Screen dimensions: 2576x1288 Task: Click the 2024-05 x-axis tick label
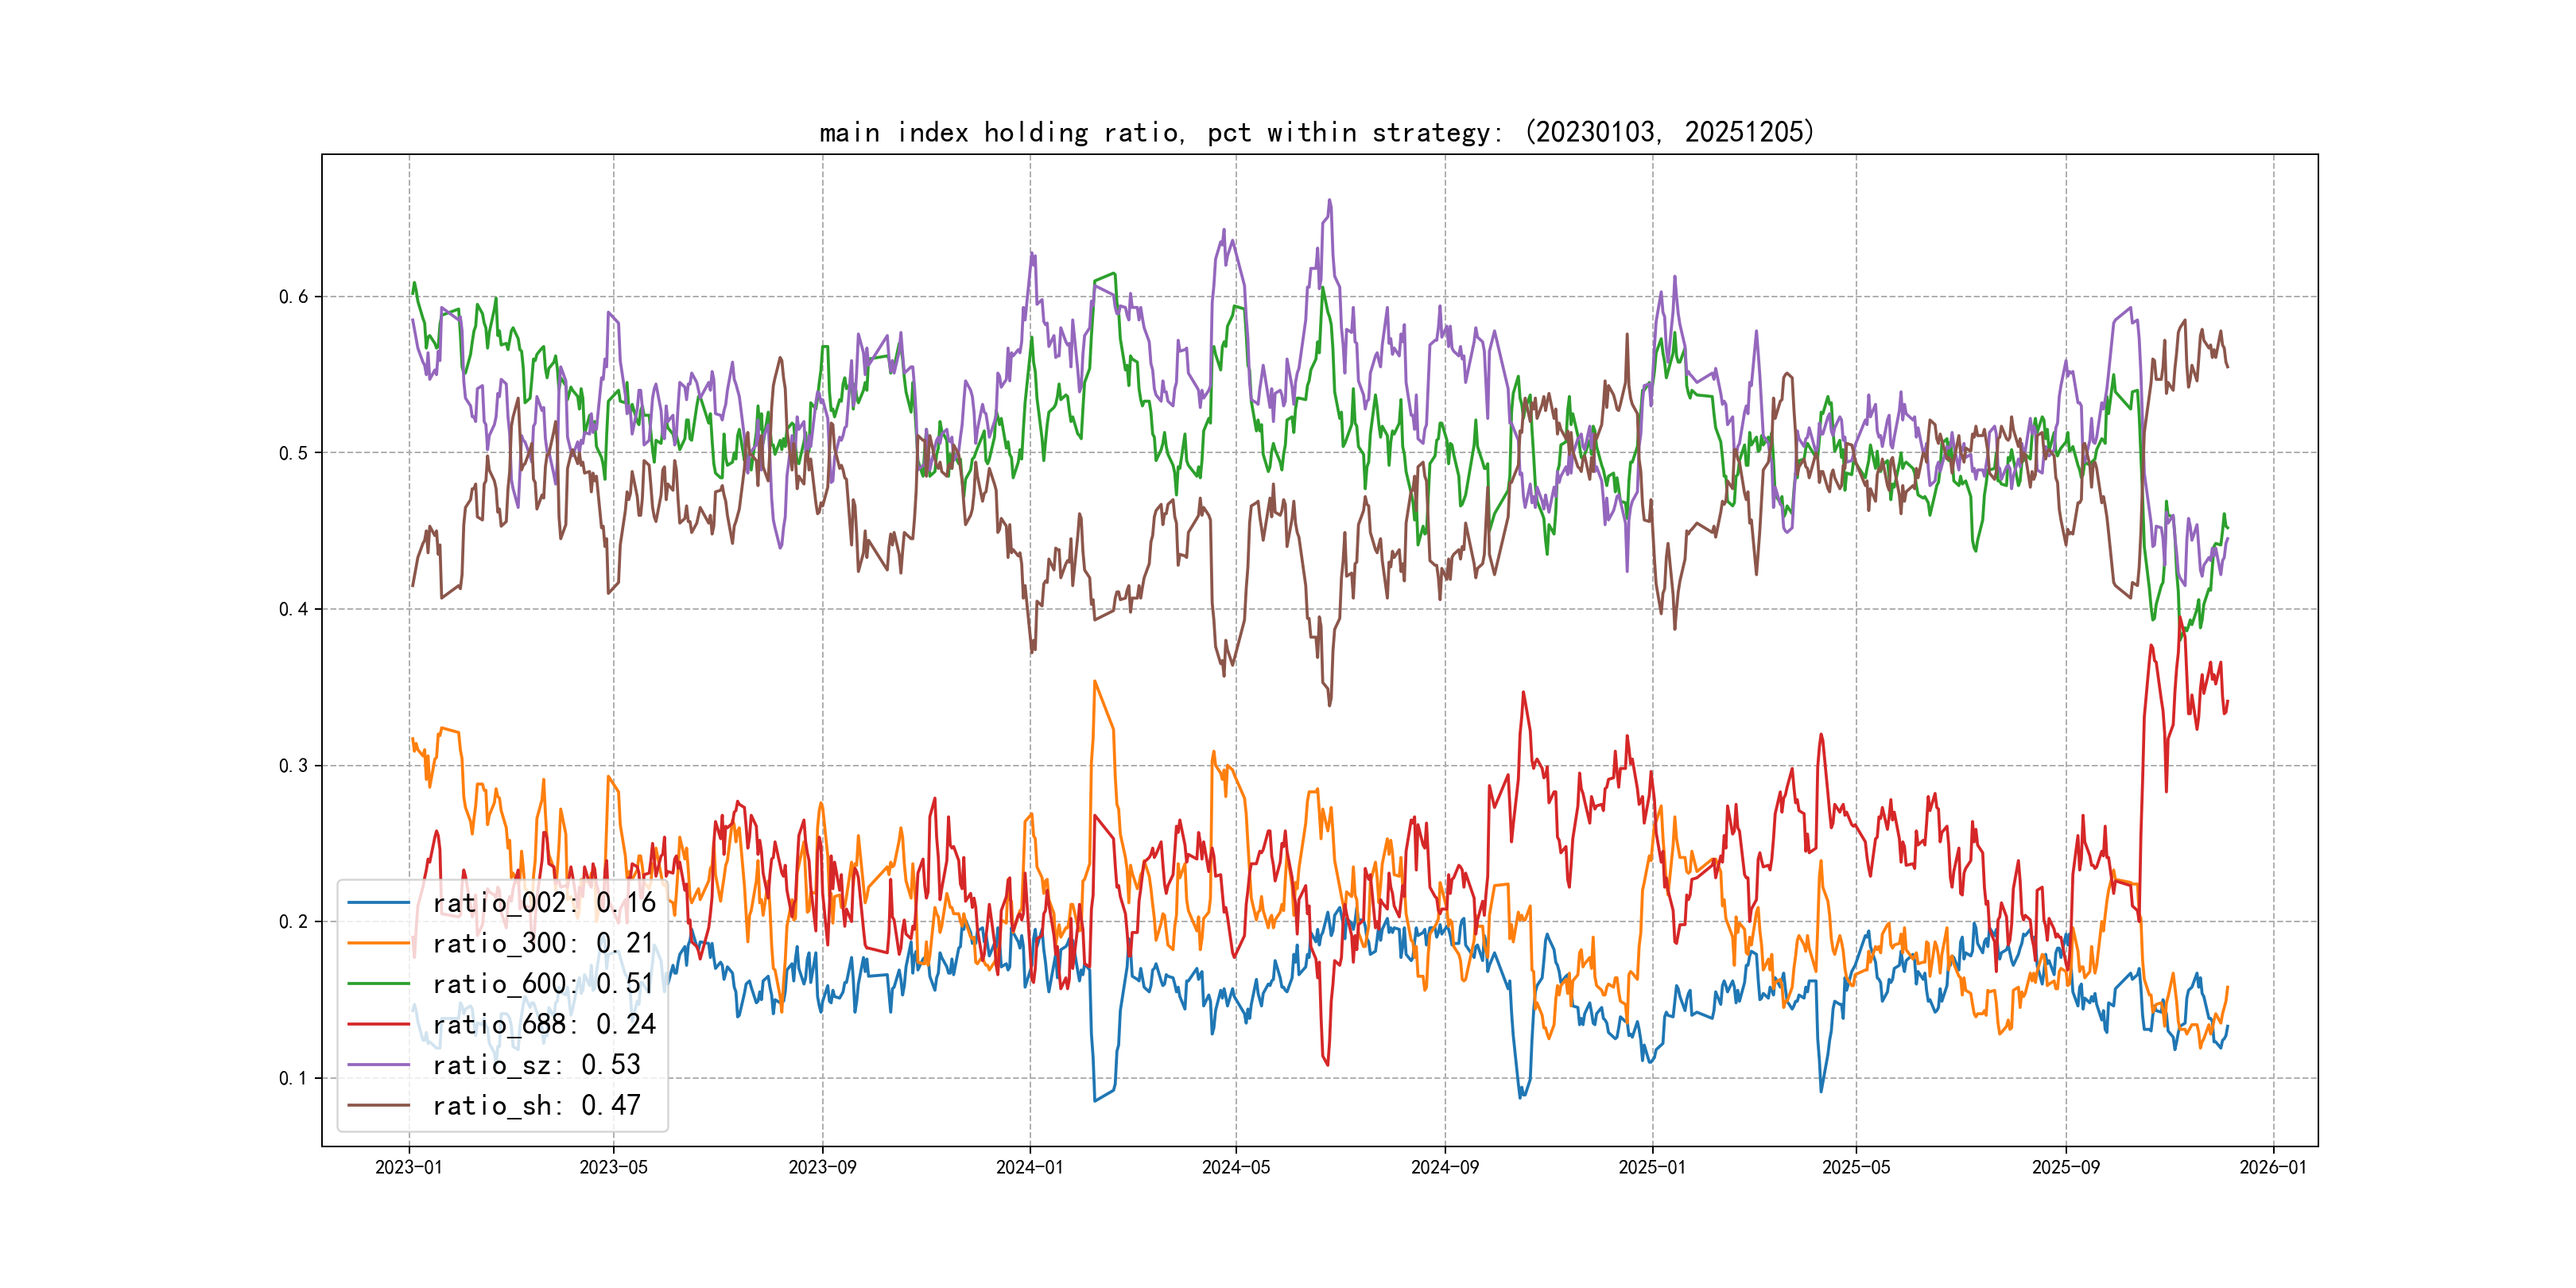point(1235,1167)
